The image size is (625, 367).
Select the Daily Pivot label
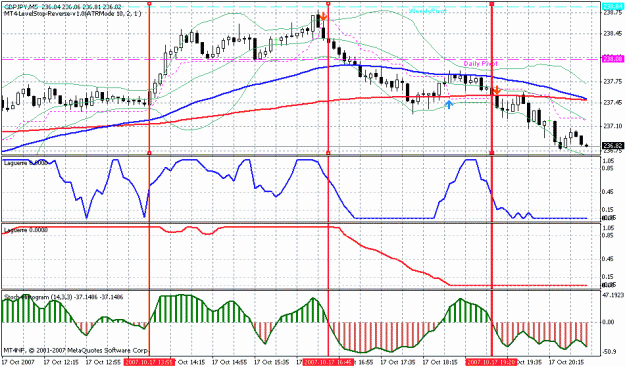click(x=481, y=63)
